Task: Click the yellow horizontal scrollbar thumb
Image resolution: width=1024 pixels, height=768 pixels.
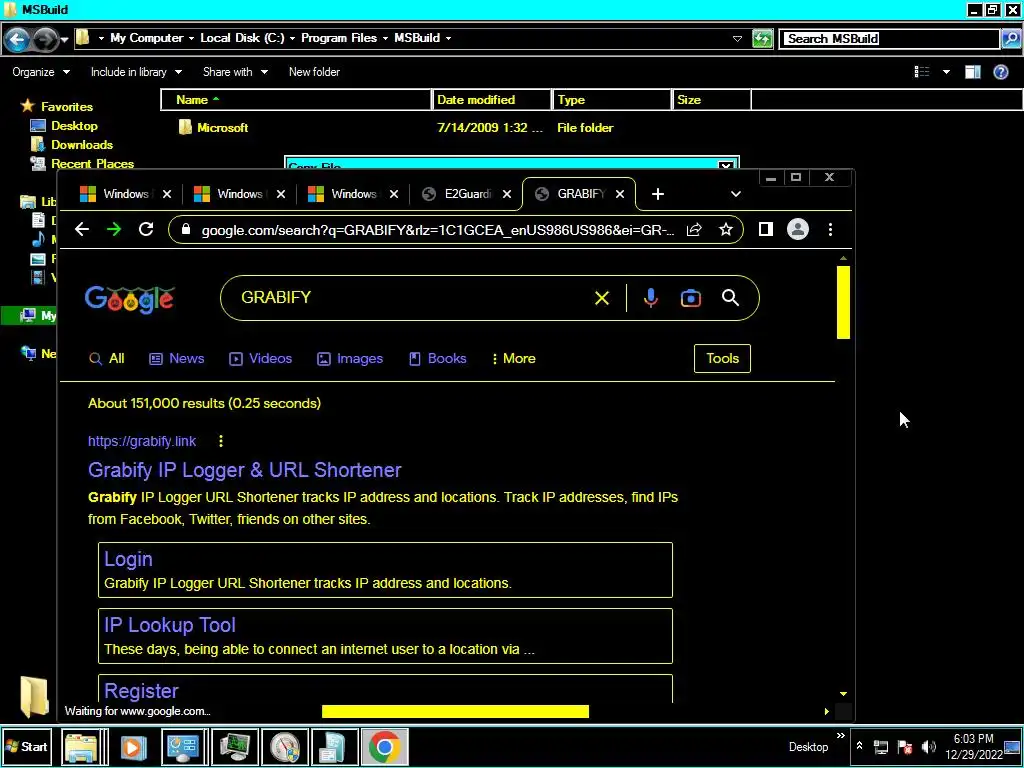Action: point(455,711)
